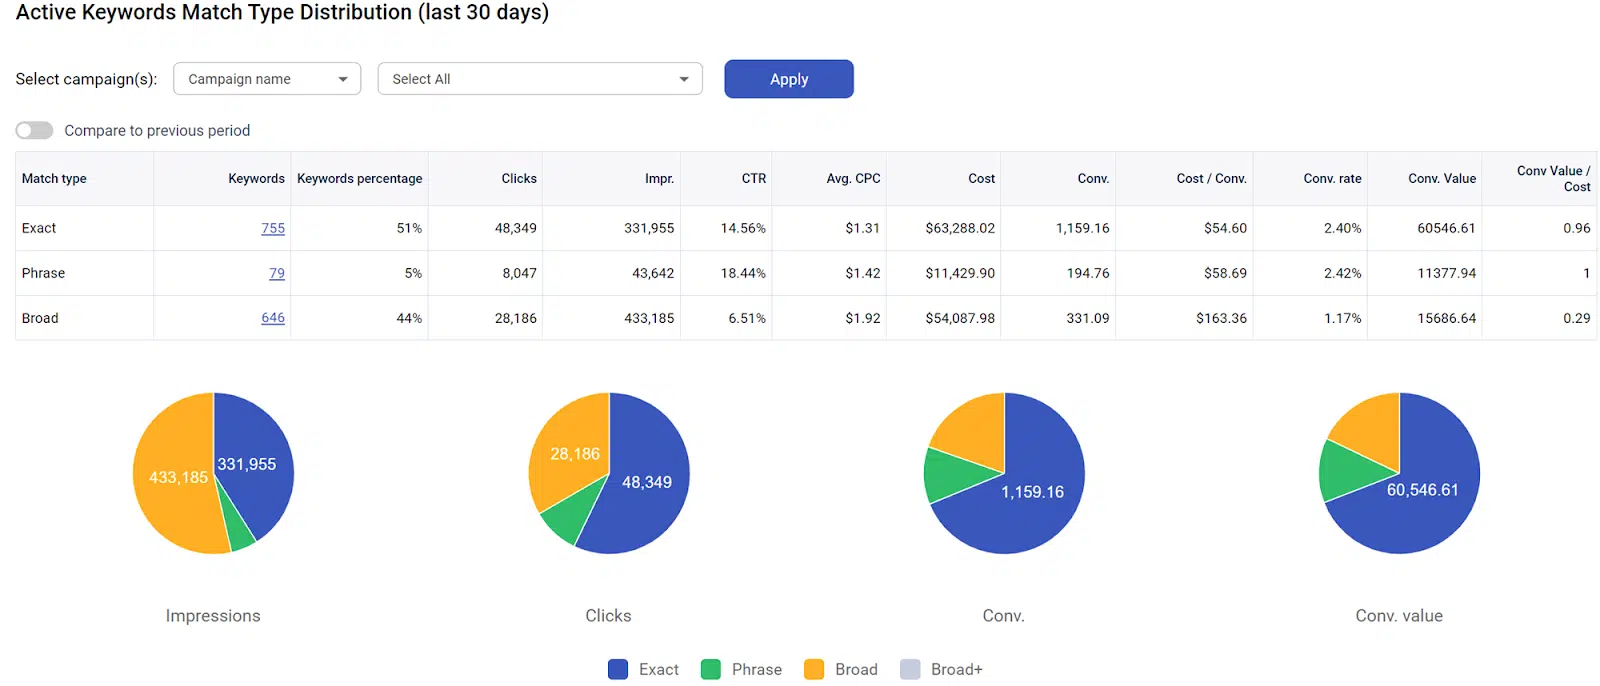This screenshot has height=686, width=1600.
Task: Toggle the Broad legend orange swatch
Action: (814, 670)
